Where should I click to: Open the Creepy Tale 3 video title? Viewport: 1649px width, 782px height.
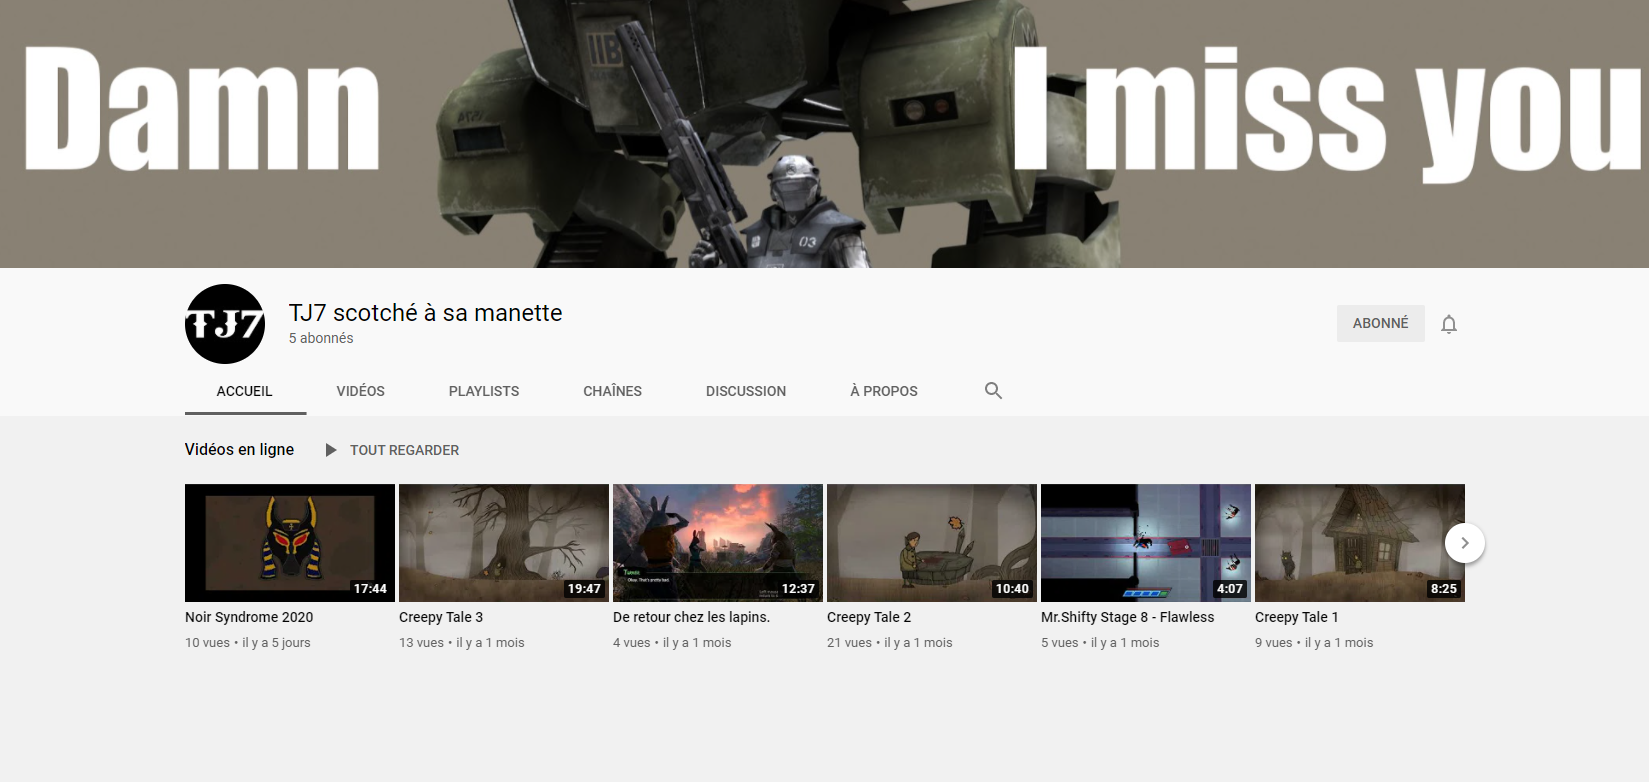[441, 617]
